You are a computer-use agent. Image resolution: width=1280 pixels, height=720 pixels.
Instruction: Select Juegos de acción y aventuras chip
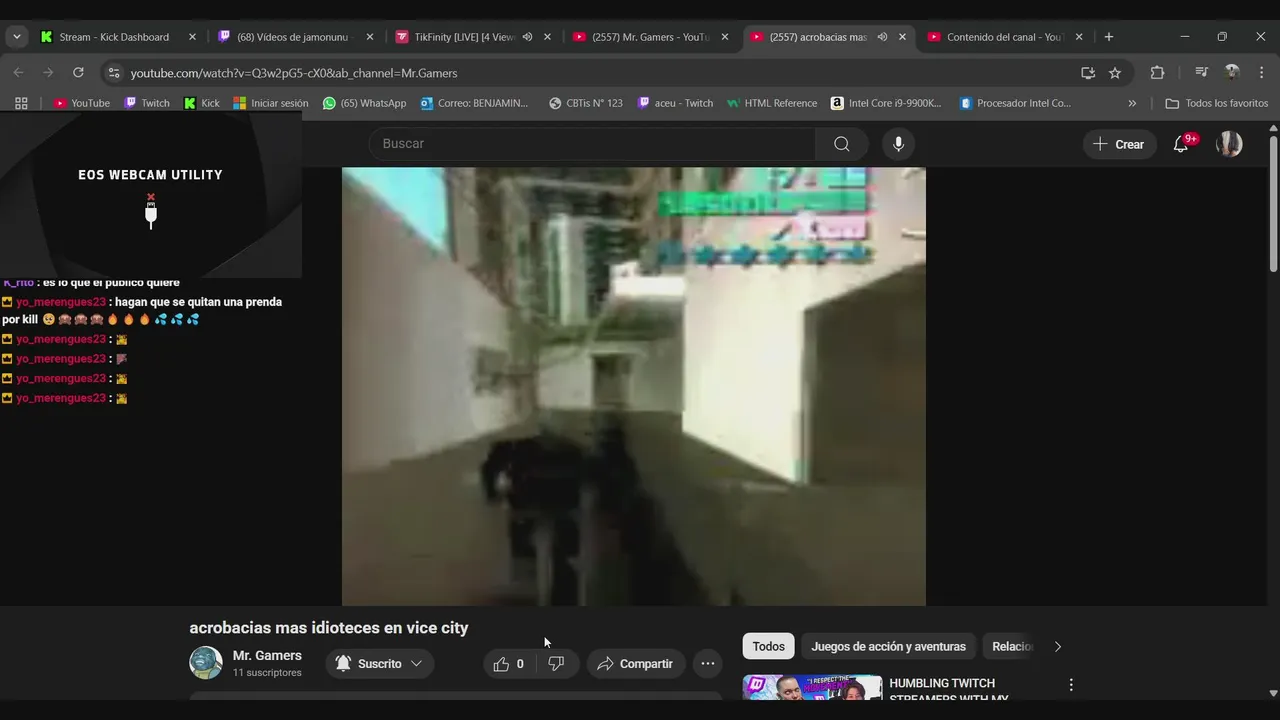(888, 646)
